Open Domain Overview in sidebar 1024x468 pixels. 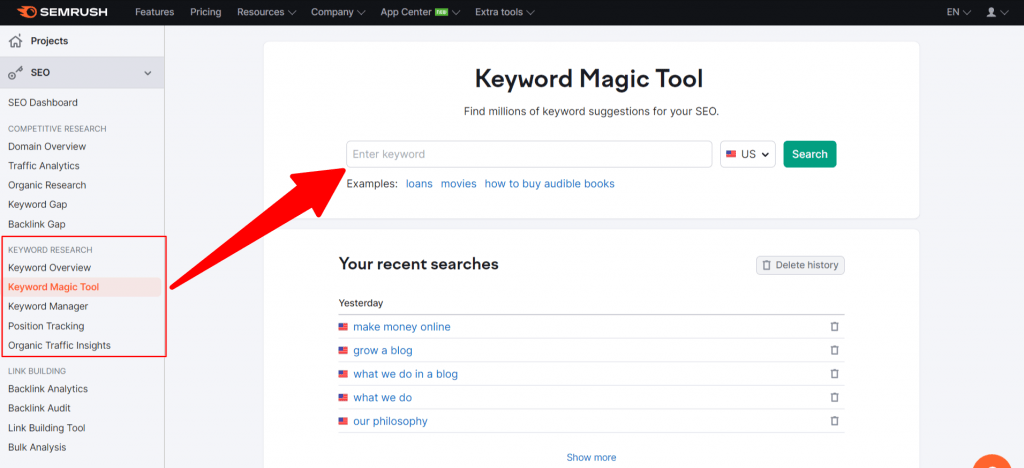point(47,146)
